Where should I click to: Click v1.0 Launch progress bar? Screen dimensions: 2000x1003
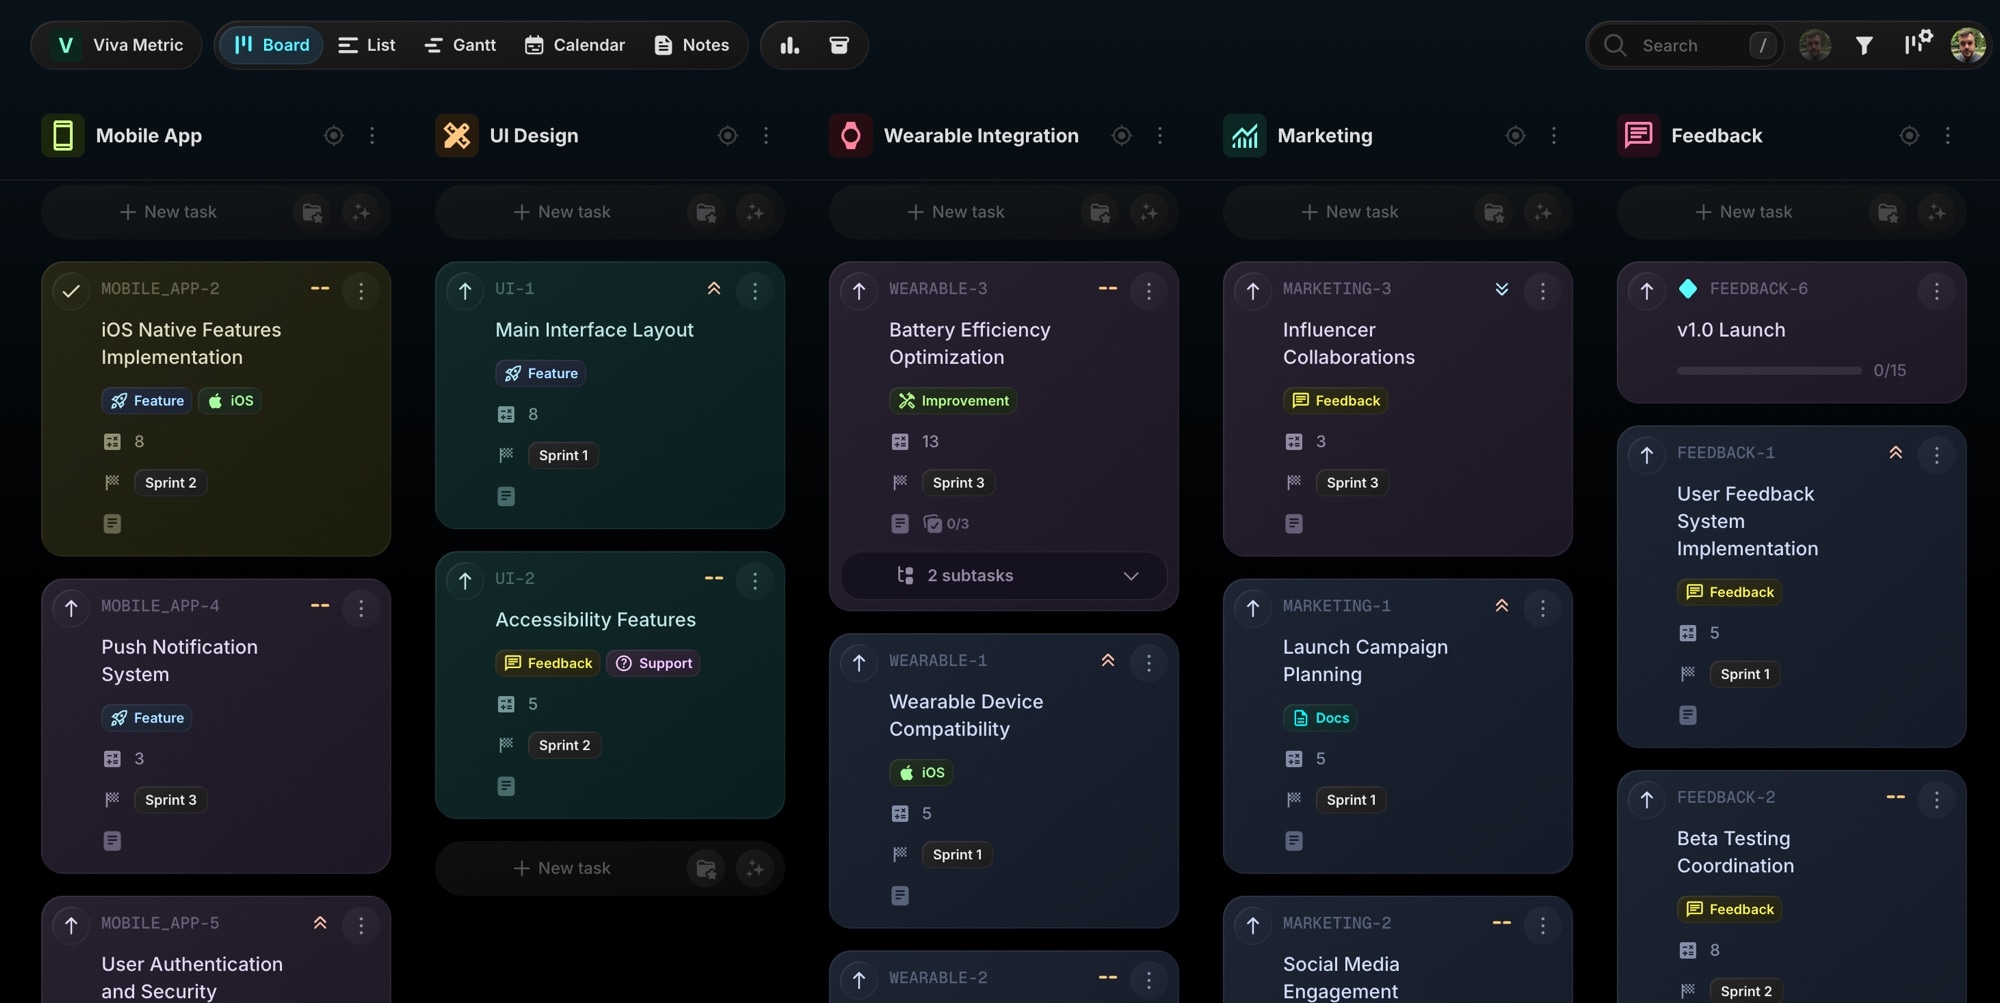1769,371
